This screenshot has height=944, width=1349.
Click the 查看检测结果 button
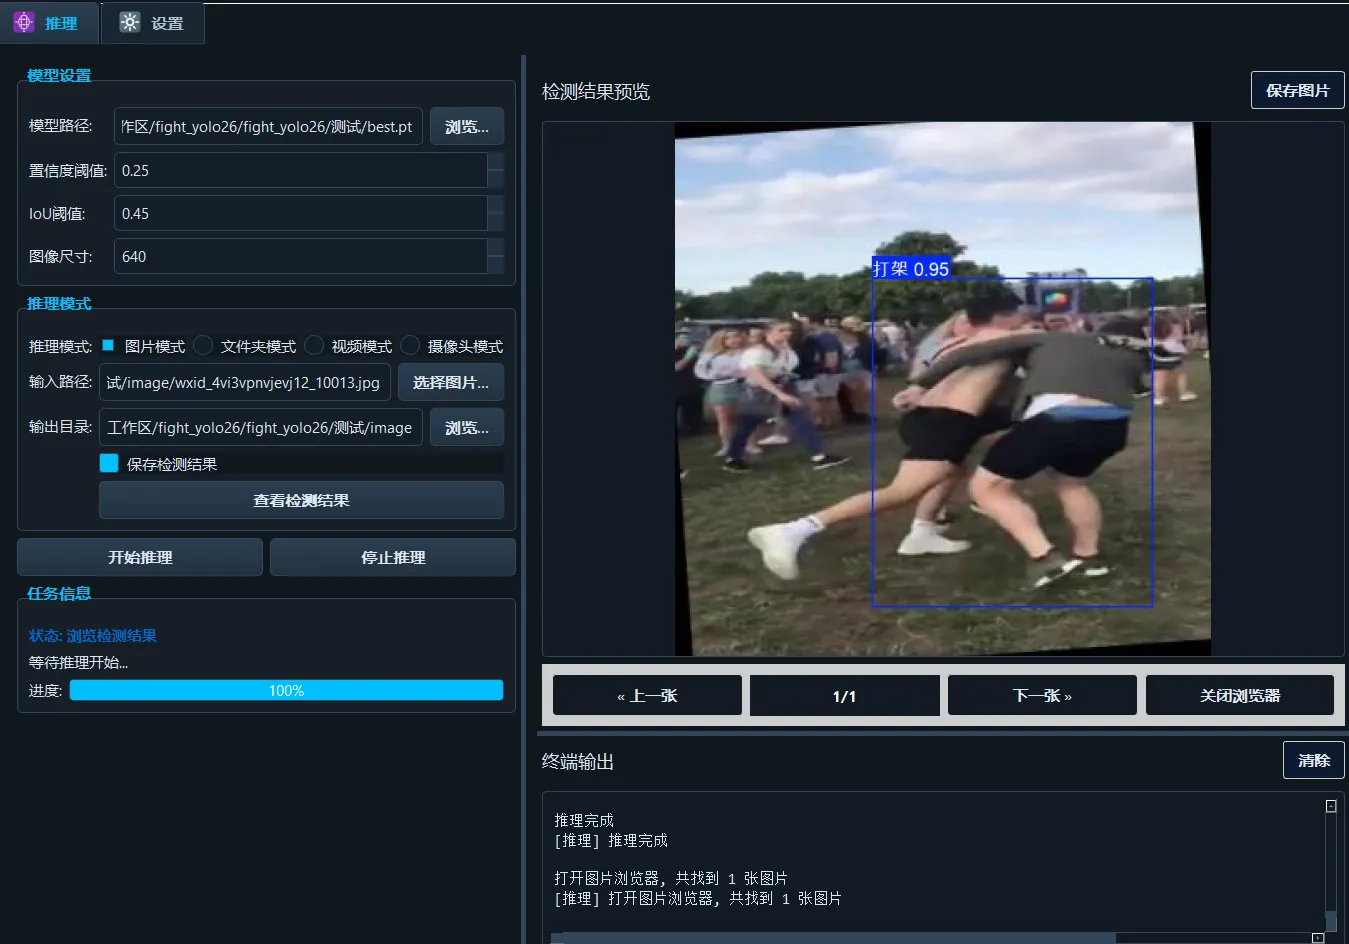(301, 500)
